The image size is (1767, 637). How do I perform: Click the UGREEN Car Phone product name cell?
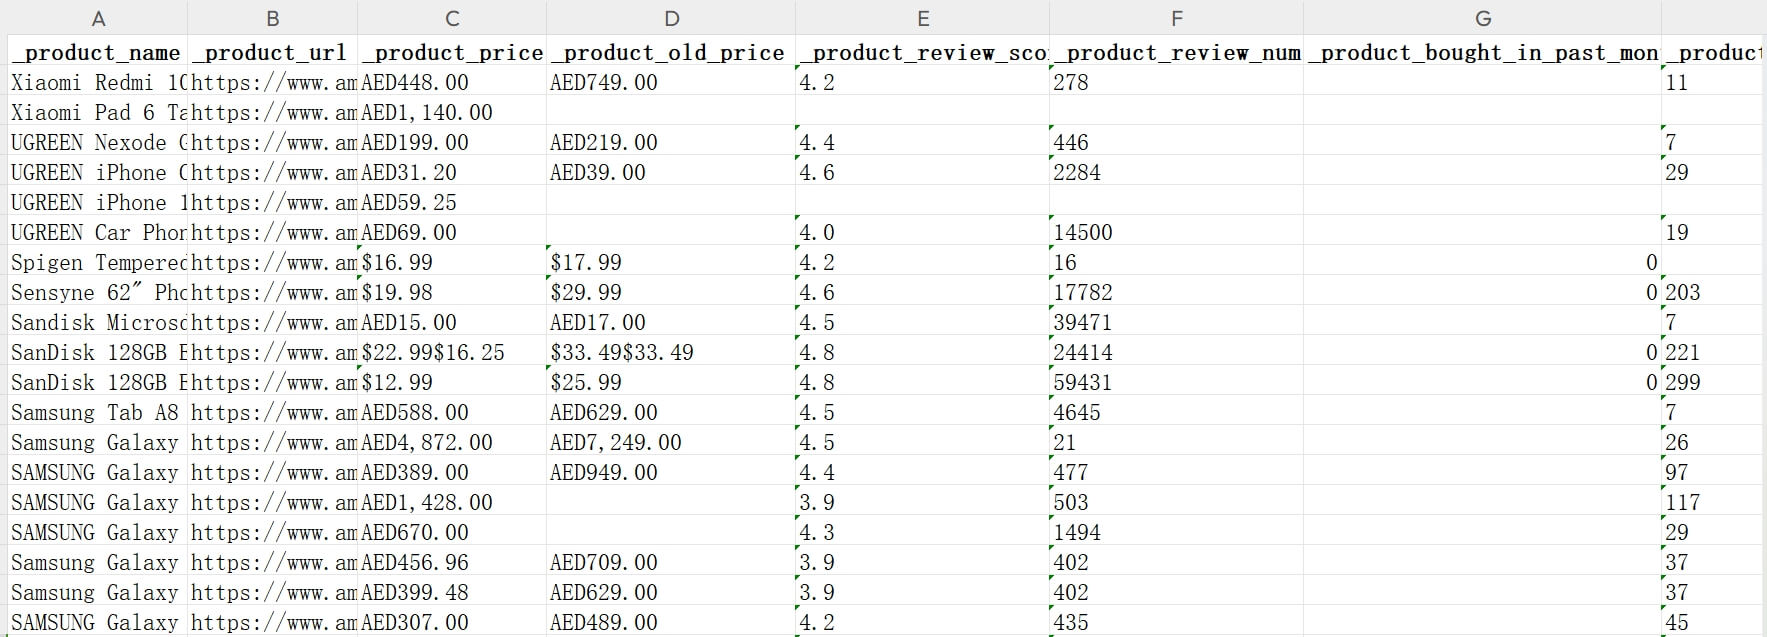tap(98, 232)
